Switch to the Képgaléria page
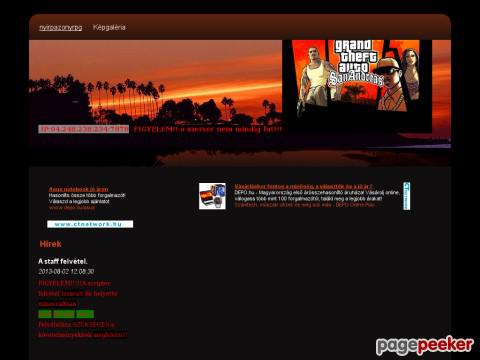Viewport: 480px width, 360px height. (x=109, y=27)
